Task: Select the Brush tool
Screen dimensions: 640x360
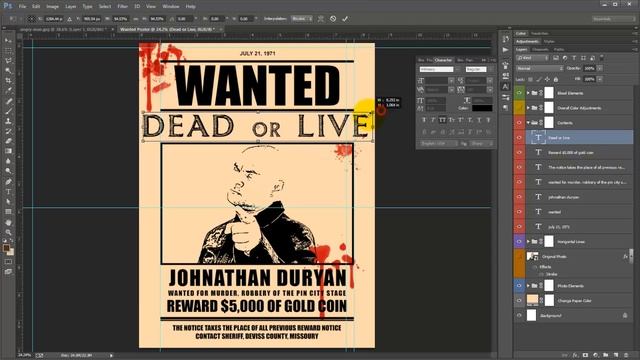Action: [8, 111]
